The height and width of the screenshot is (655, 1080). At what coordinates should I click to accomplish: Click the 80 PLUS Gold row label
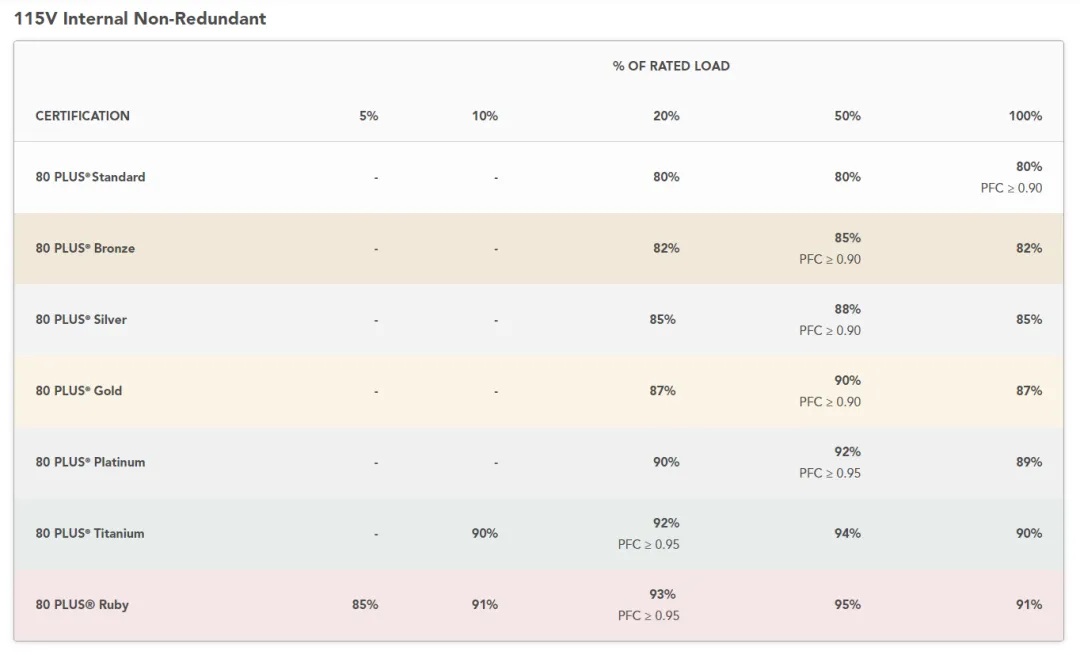coord(79,391)
